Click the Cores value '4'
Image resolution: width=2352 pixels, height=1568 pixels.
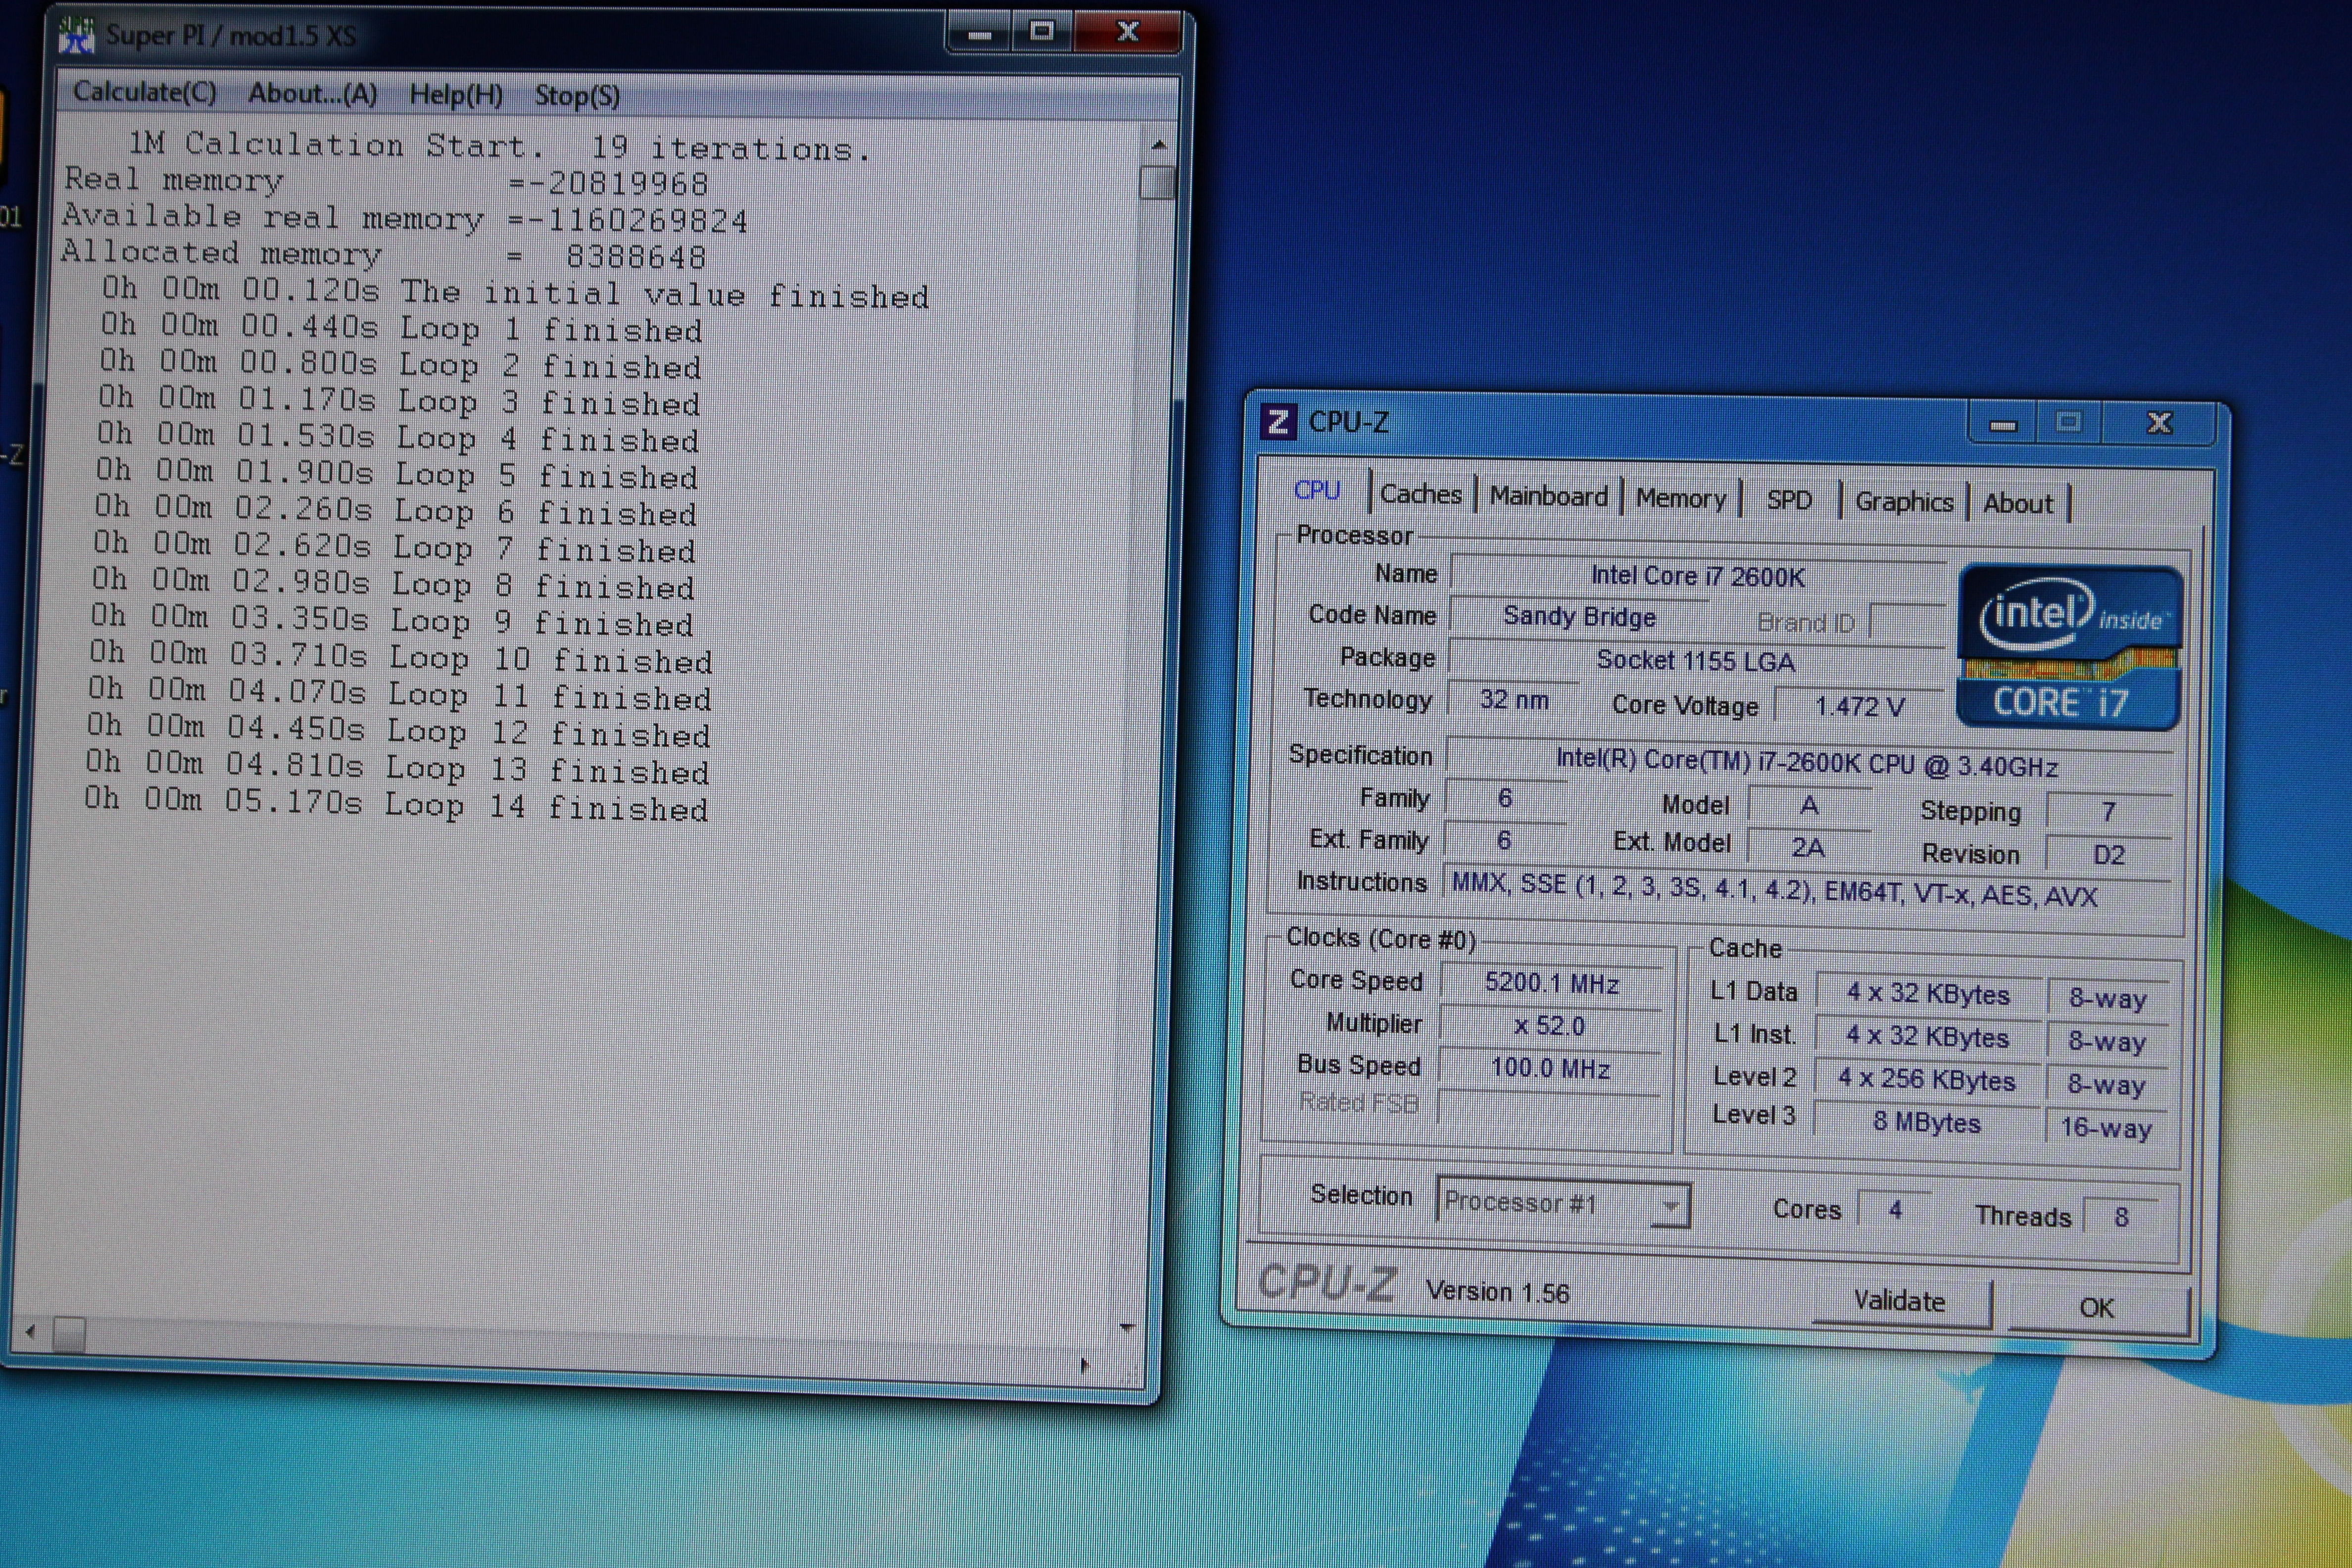[1895, 1210]
